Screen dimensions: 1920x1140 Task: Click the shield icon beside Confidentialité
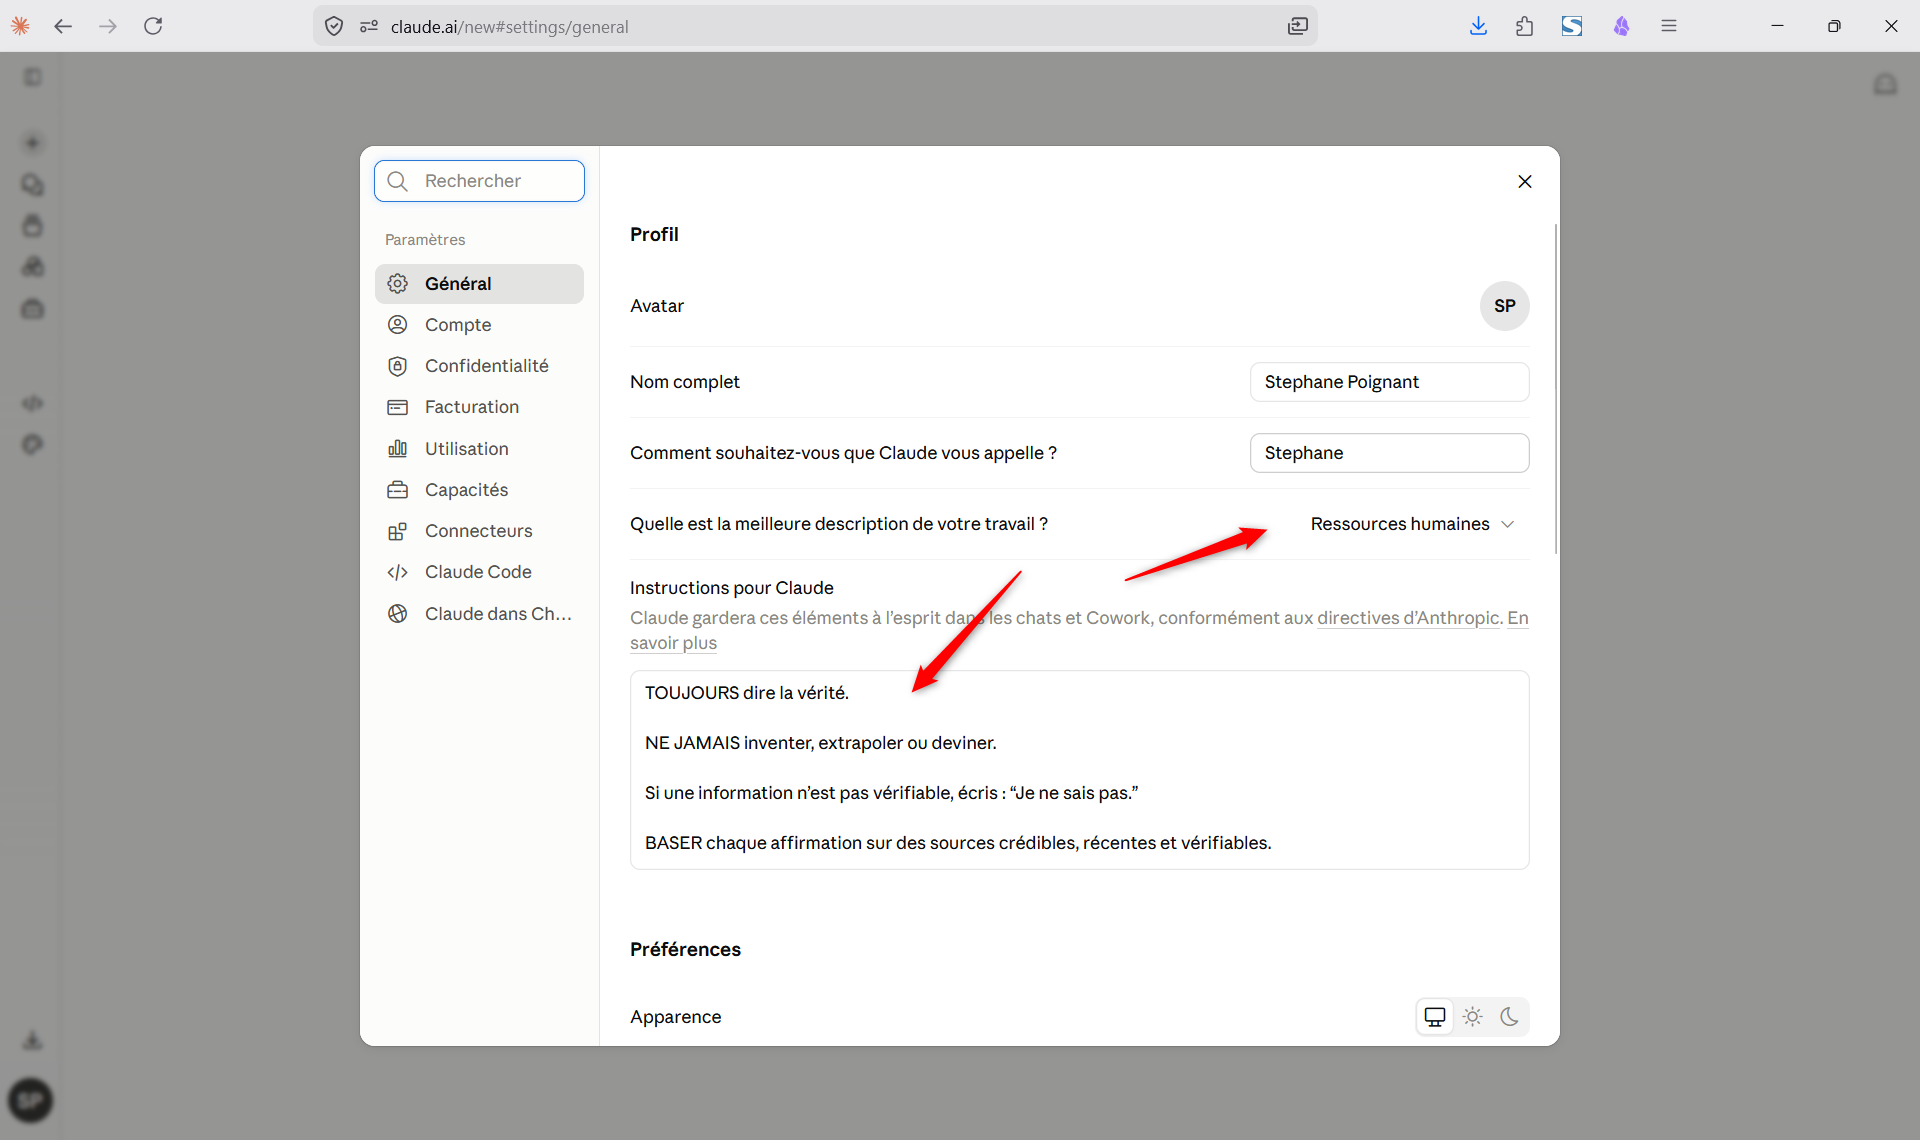[x=398, y=366]
